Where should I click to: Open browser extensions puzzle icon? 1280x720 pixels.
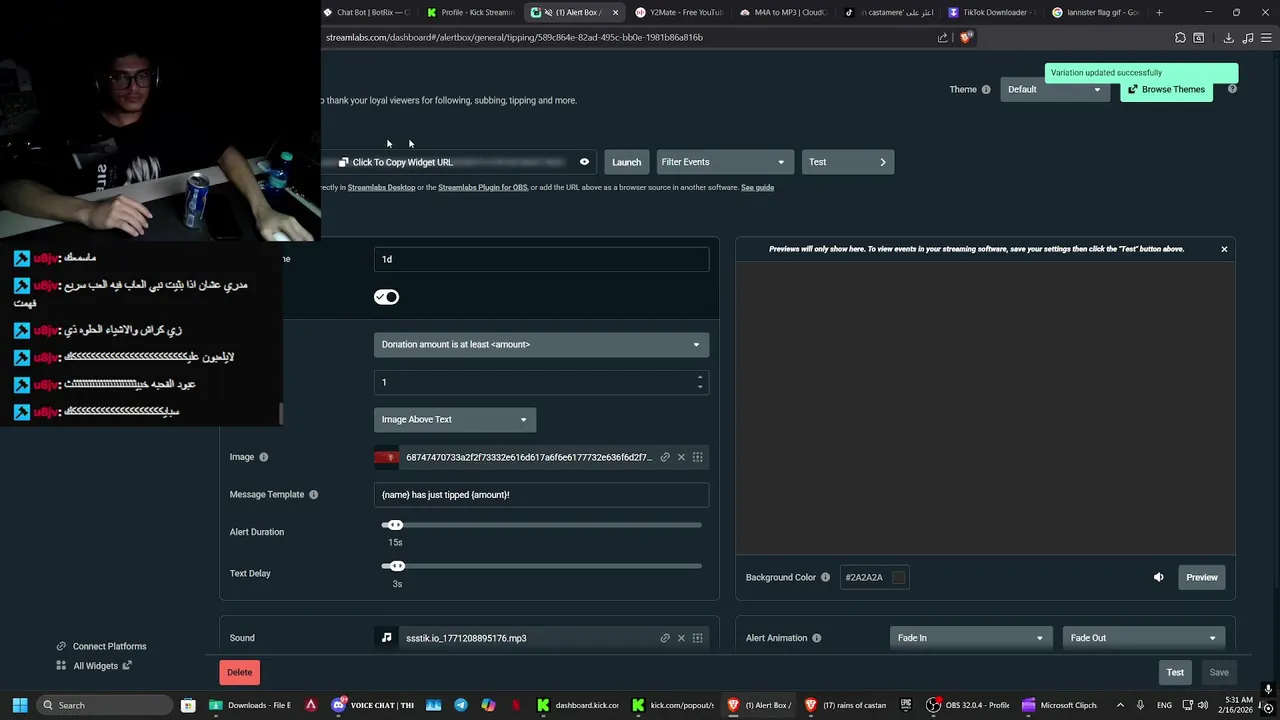pyautogui.click(x=1181, y=38)
